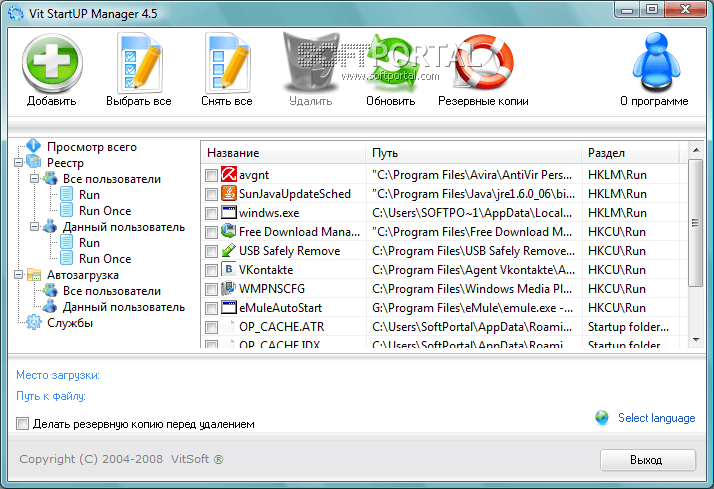Sort by the Название column header

click(283, 153)
